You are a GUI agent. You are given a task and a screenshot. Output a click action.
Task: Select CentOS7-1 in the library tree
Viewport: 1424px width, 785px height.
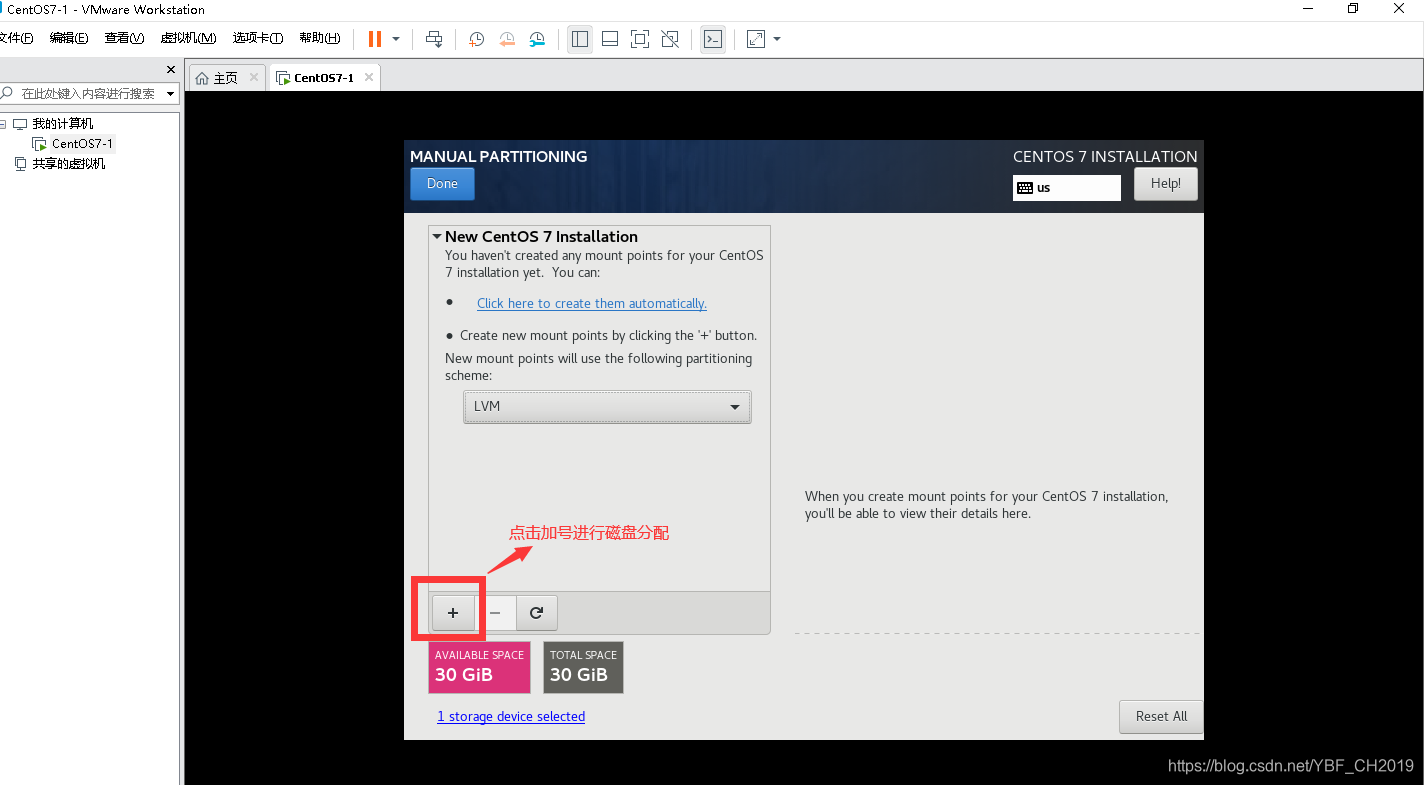pos(82,144)
